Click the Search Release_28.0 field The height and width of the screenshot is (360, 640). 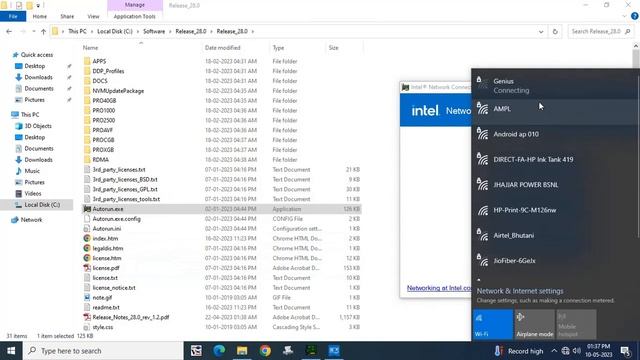[x=601, y=31]
